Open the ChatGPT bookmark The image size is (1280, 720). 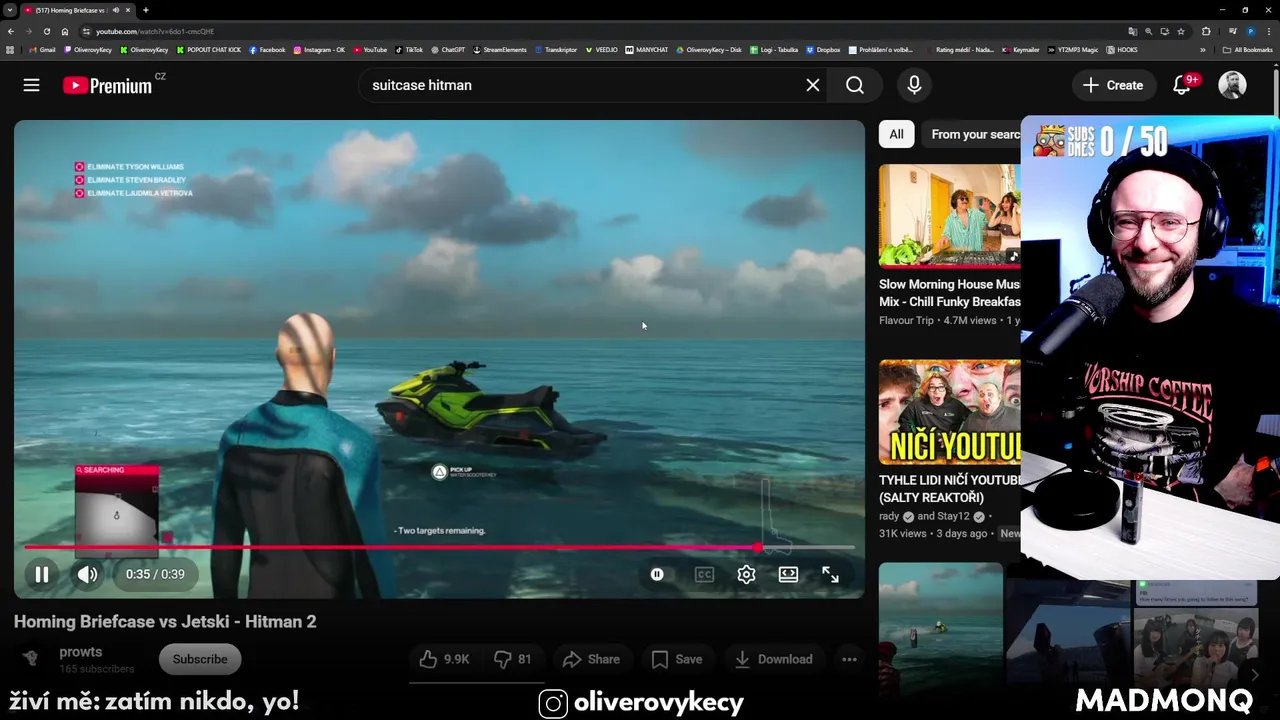click(448, 49)
